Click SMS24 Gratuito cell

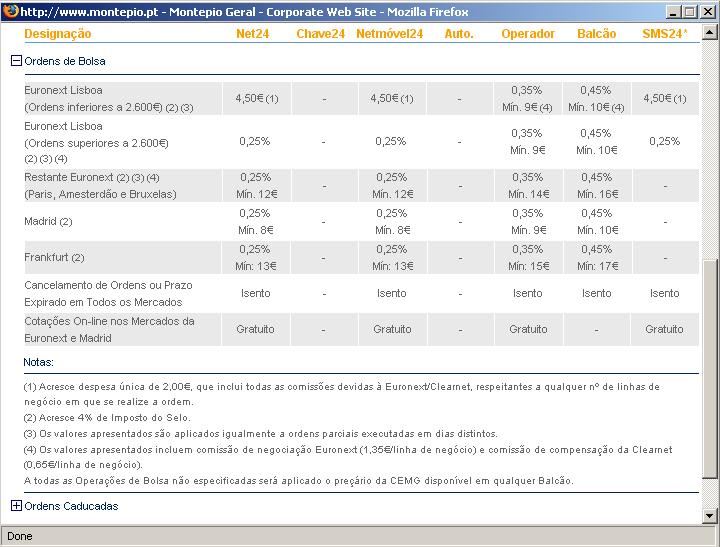point(664,329)
